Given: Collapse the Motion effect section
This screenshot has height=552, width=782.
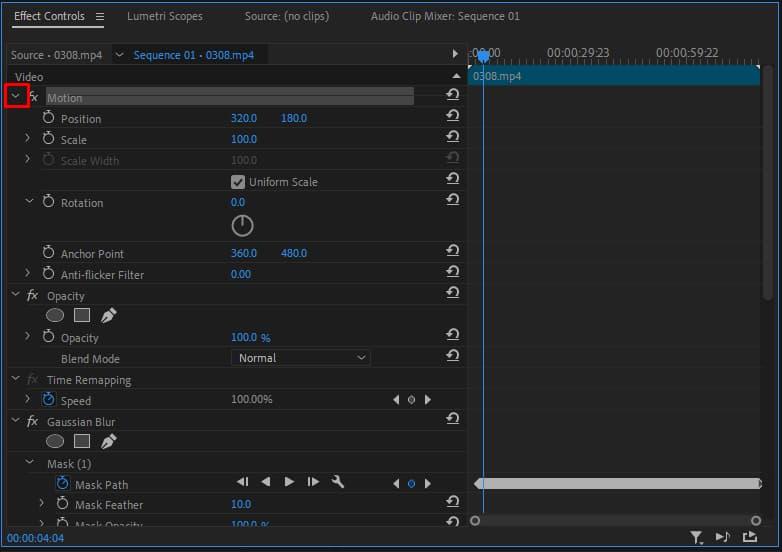Looking at the screenshot, I should [15, 97].
